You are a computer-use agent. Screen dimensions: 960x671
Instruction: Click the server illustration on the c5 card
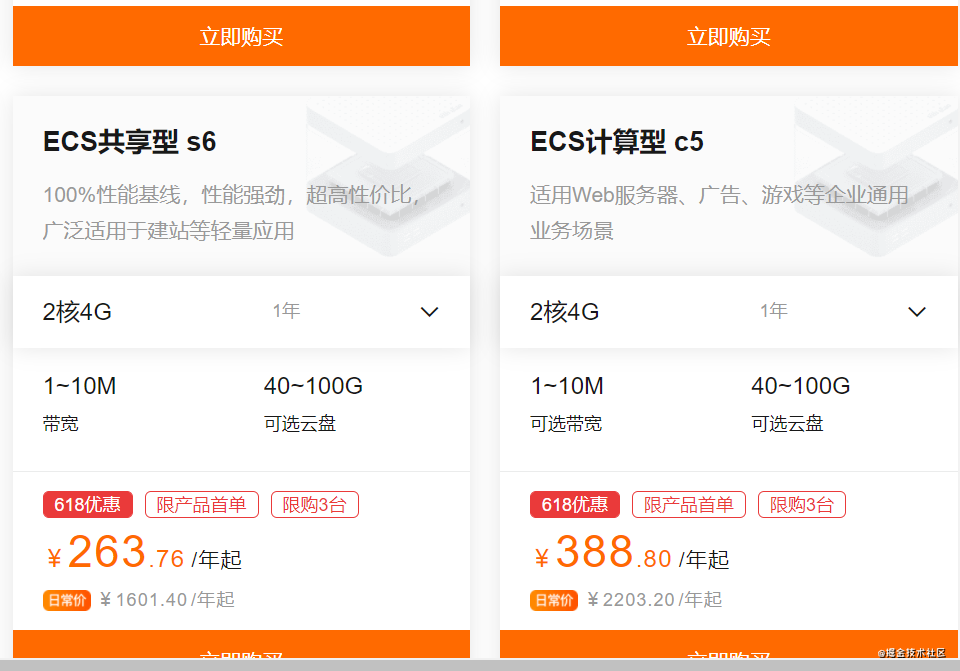pos(876,181)
